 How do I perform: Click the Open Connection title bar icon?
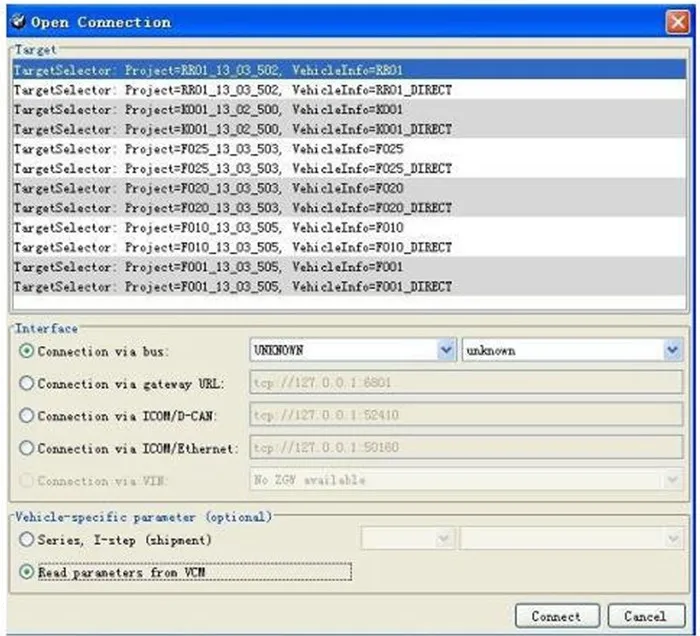click(x=18, y=21)
